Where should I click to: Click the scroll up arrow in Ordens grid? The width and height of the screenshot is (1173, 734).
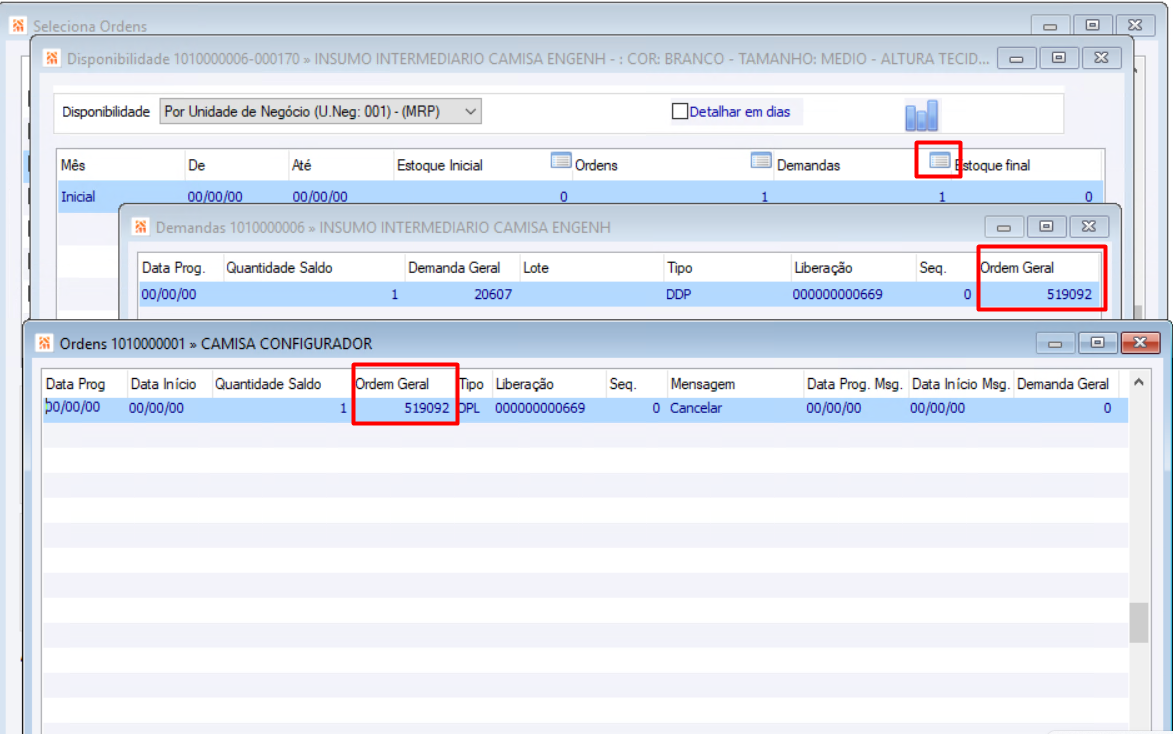[x=1139, y=382]
